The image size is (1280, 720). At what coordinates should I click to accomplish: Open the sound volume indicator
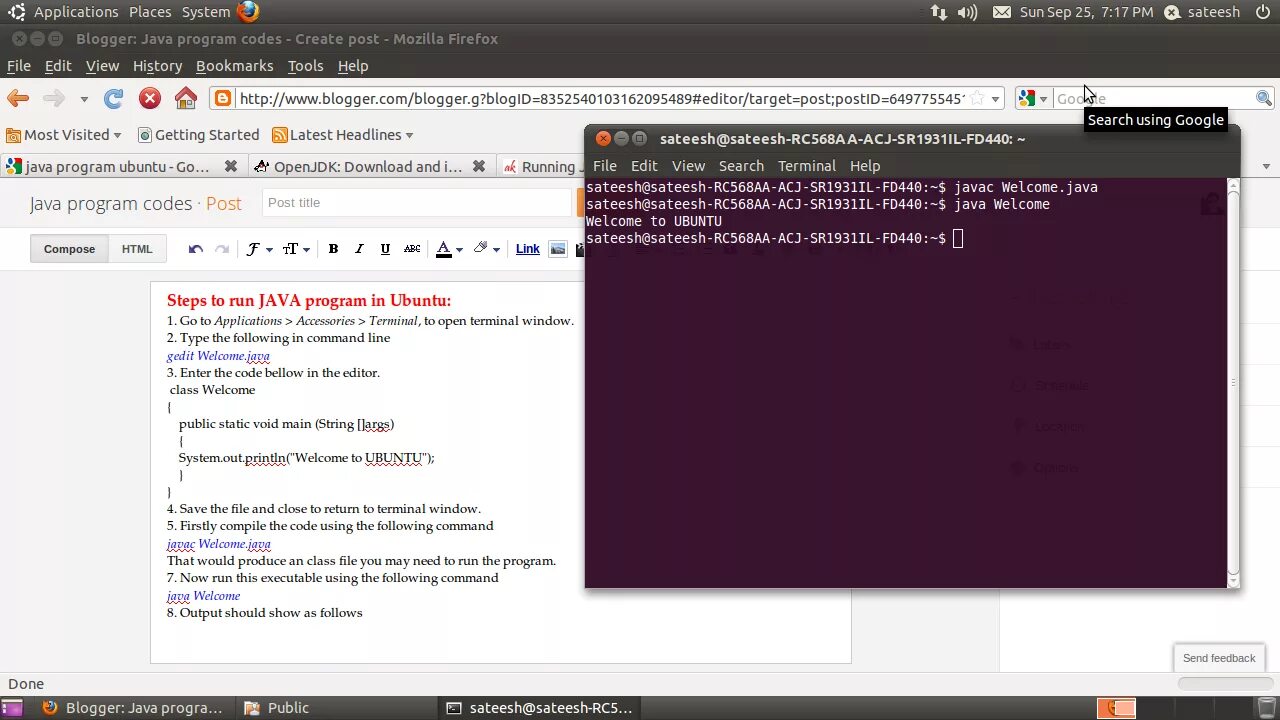coord(967,12)
